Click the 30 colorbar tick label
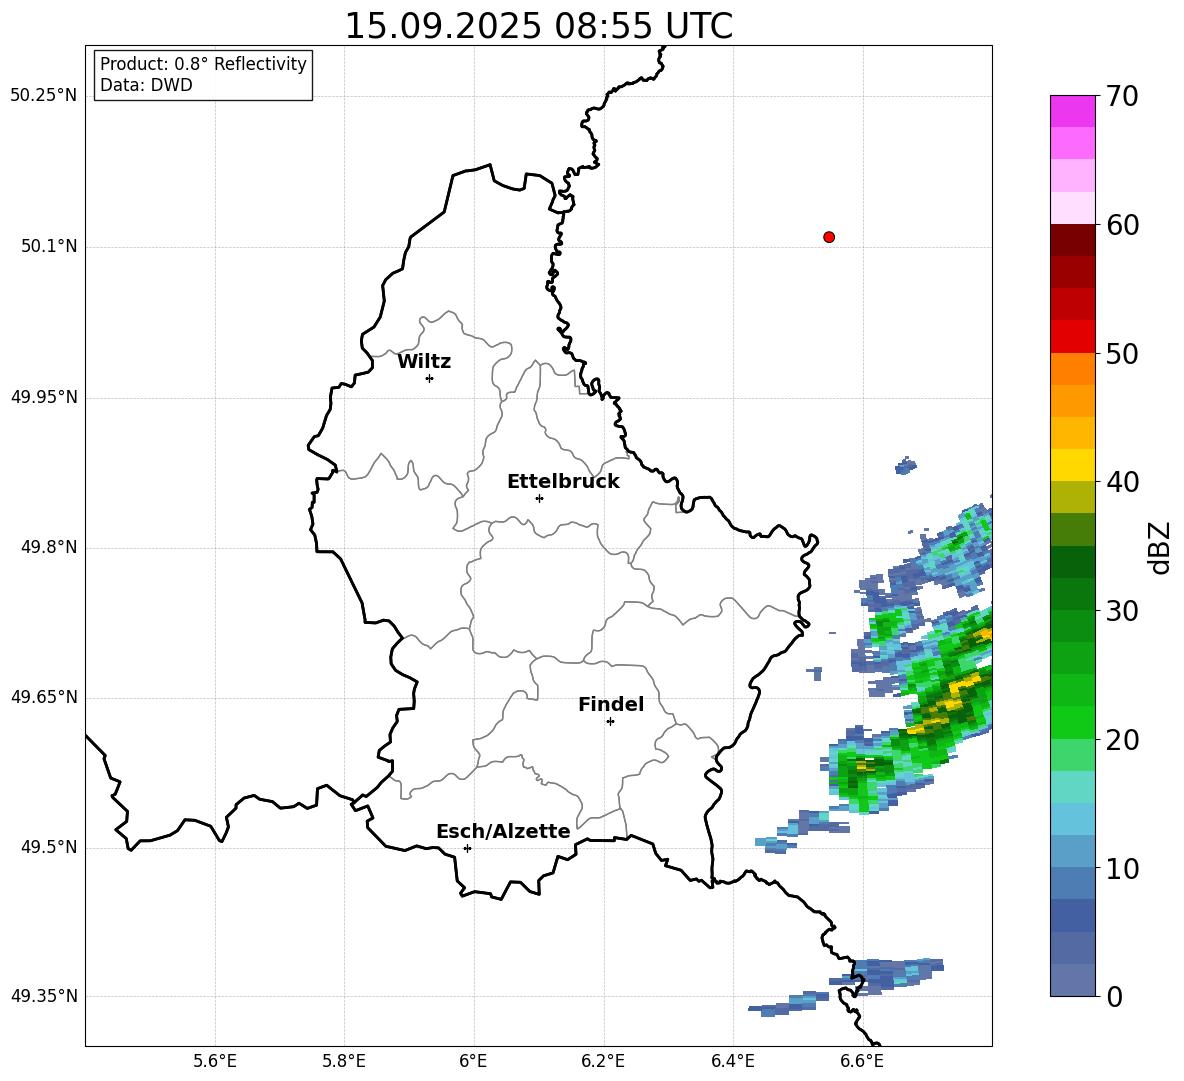This screenshot has width=1184, height=1081. tap(1123, 611)
